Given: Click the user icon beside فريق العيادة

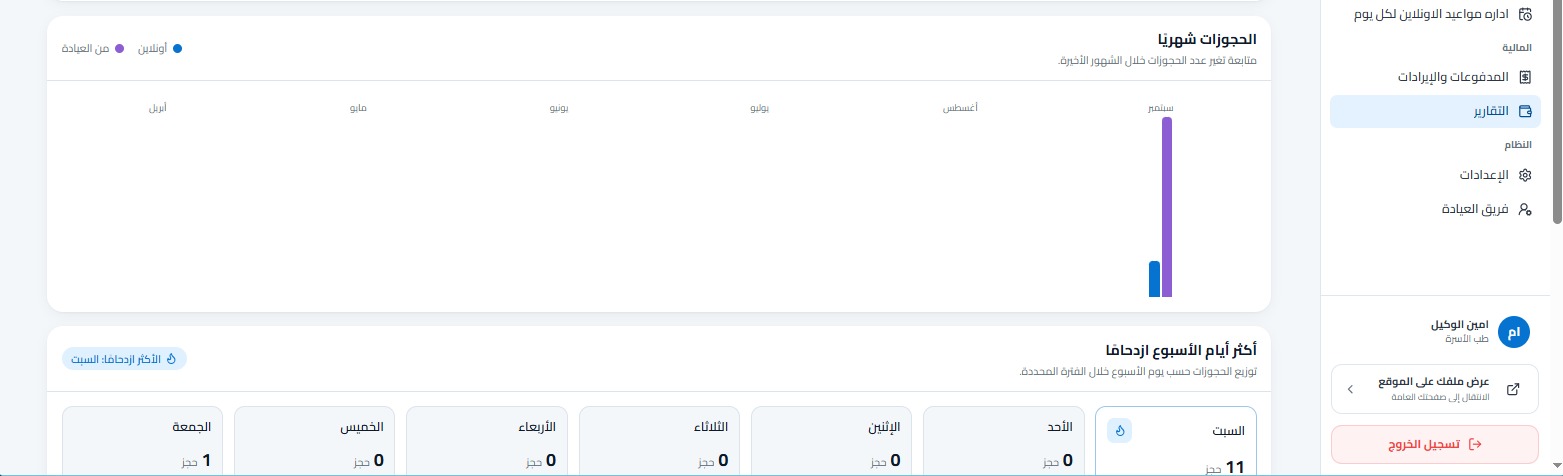Looking at the screenshot, I should click(1525, 209).
